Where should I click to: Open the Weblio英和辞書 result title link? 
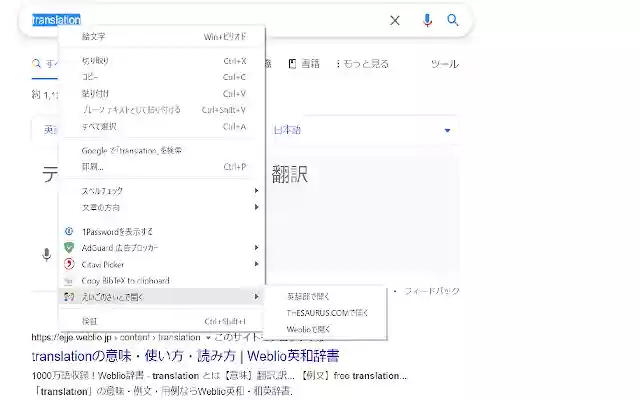(185, 356)
